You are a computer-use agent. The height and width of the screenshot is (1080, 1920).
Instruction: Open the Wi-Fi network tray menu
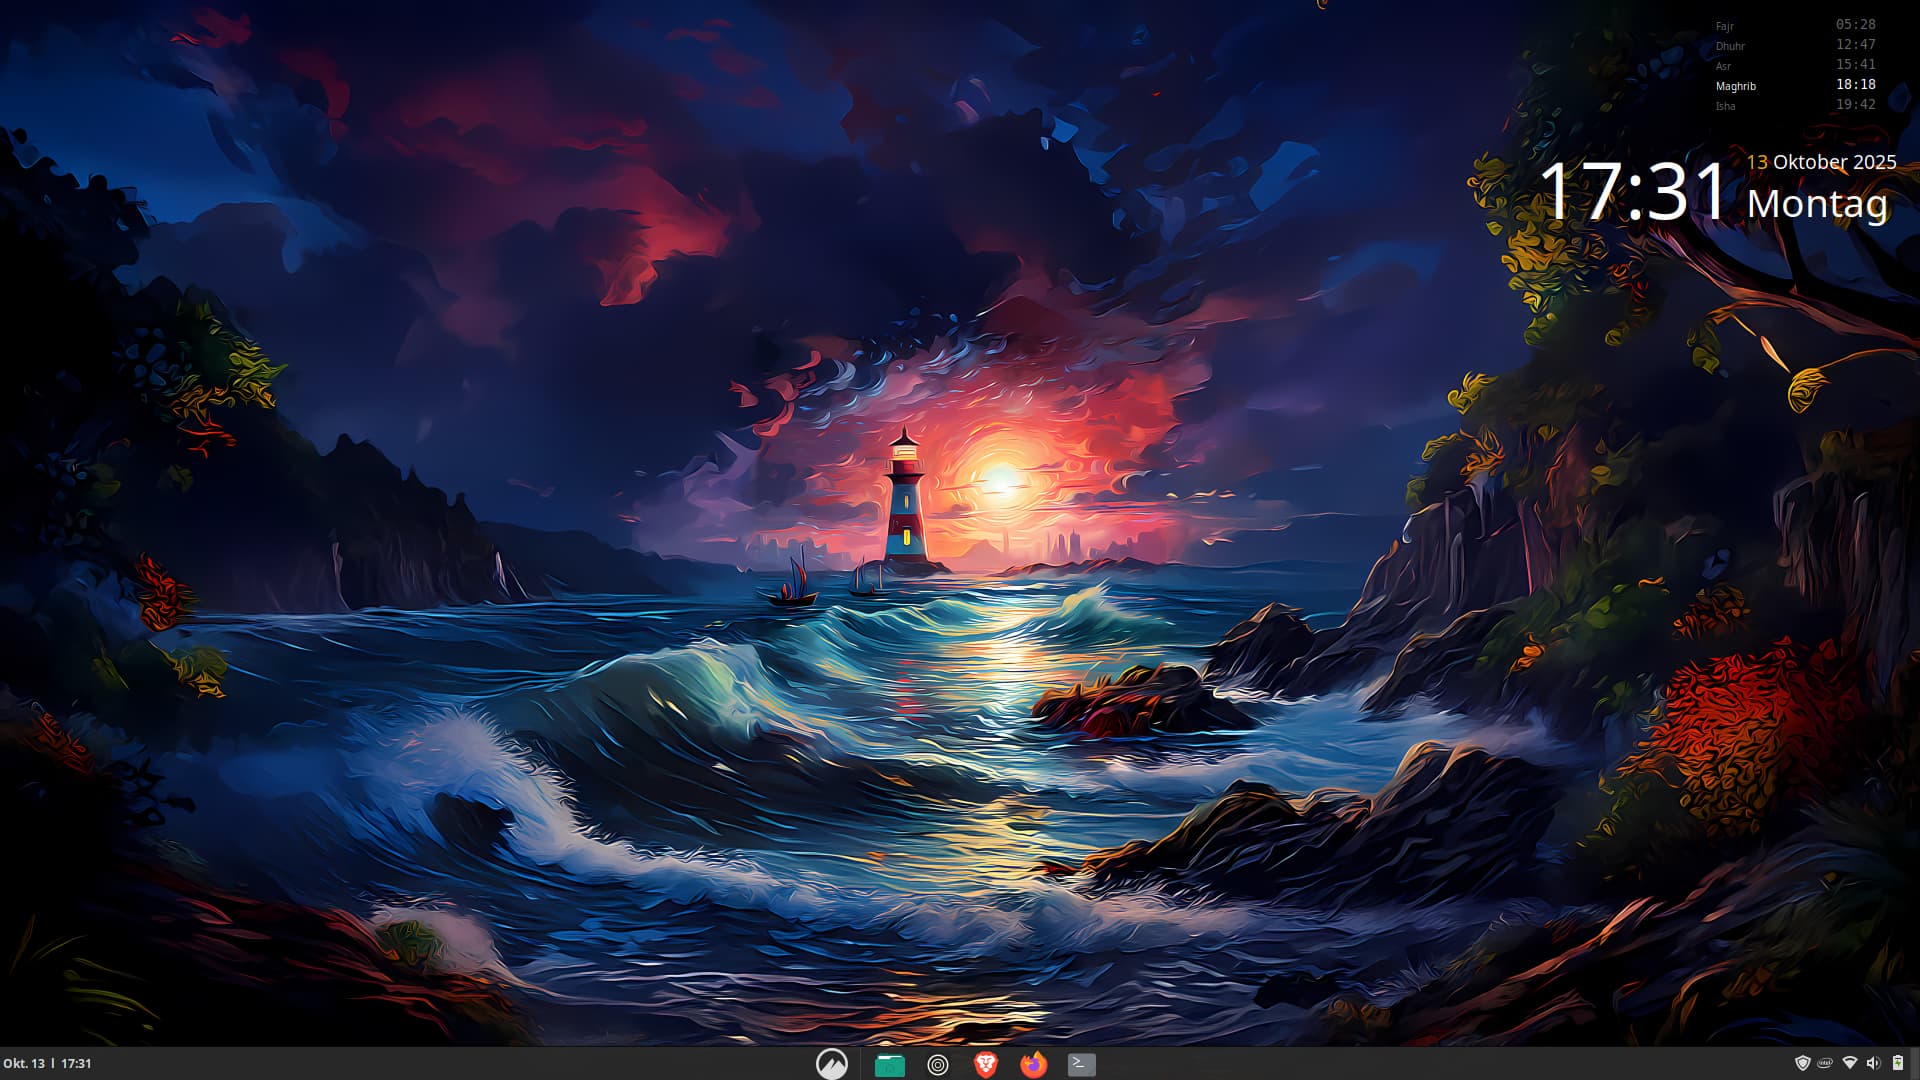(x=1849, y=1063)
